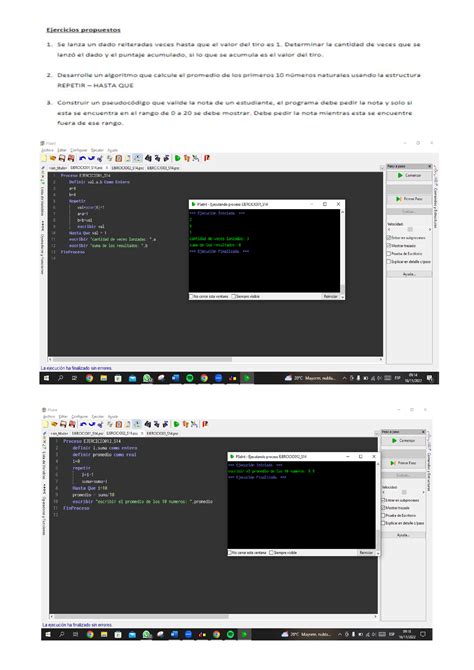The image size is (474, 670).
Task: Click Save As icon in the EJERCICIO01 PSeInt toolbar
Action: [x=71, y=158]
